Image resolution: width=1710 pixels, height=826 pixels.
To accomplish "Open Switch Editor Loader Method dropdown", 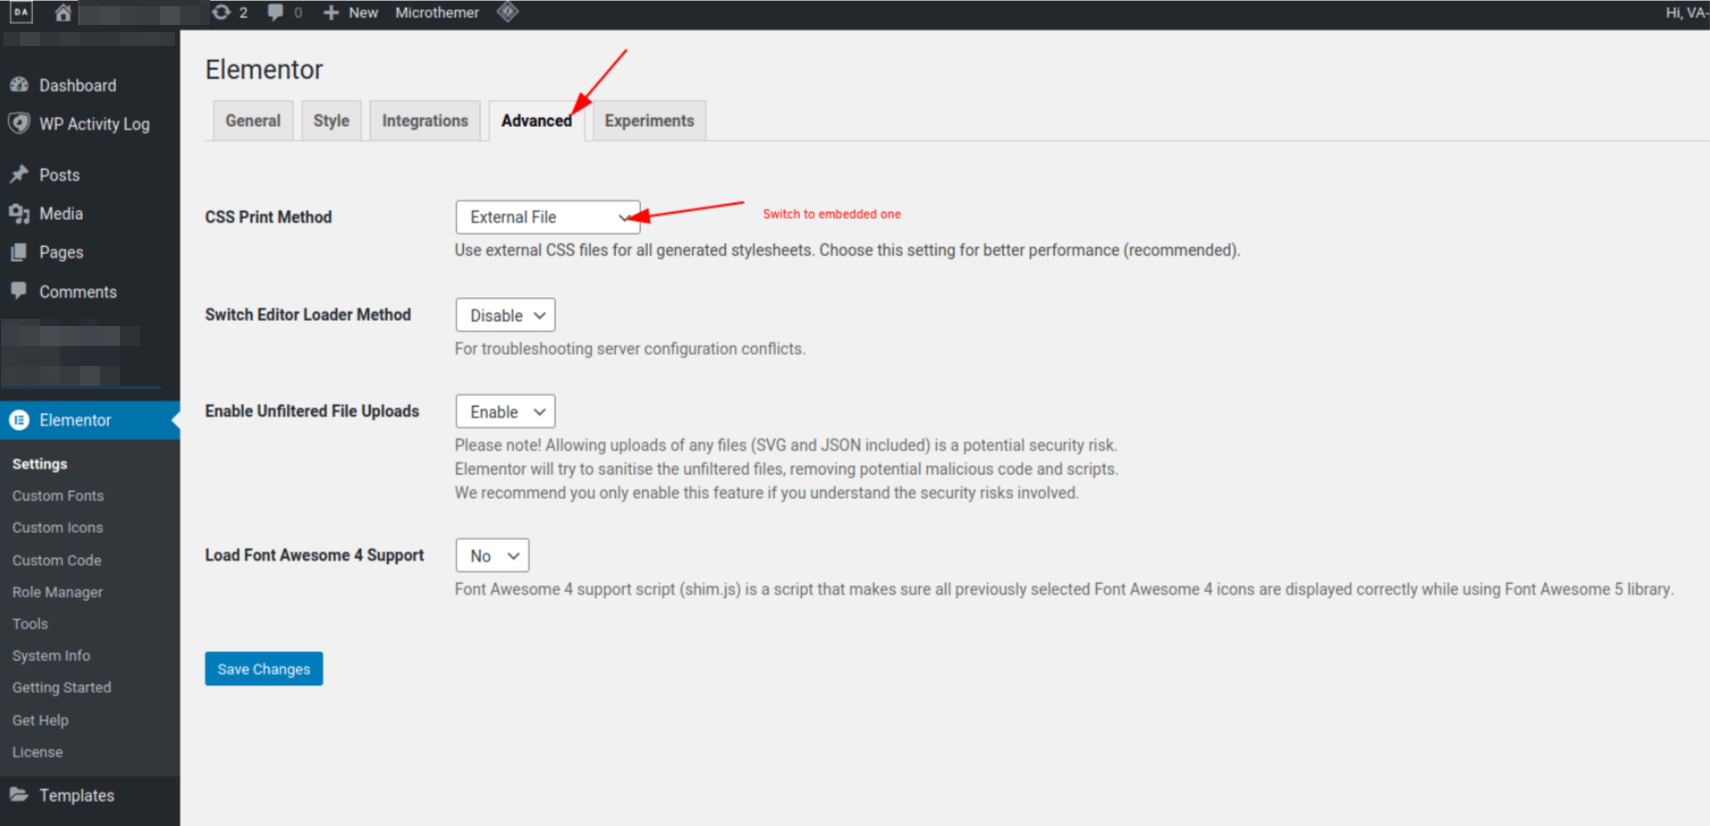I will (x=505, y=315).
